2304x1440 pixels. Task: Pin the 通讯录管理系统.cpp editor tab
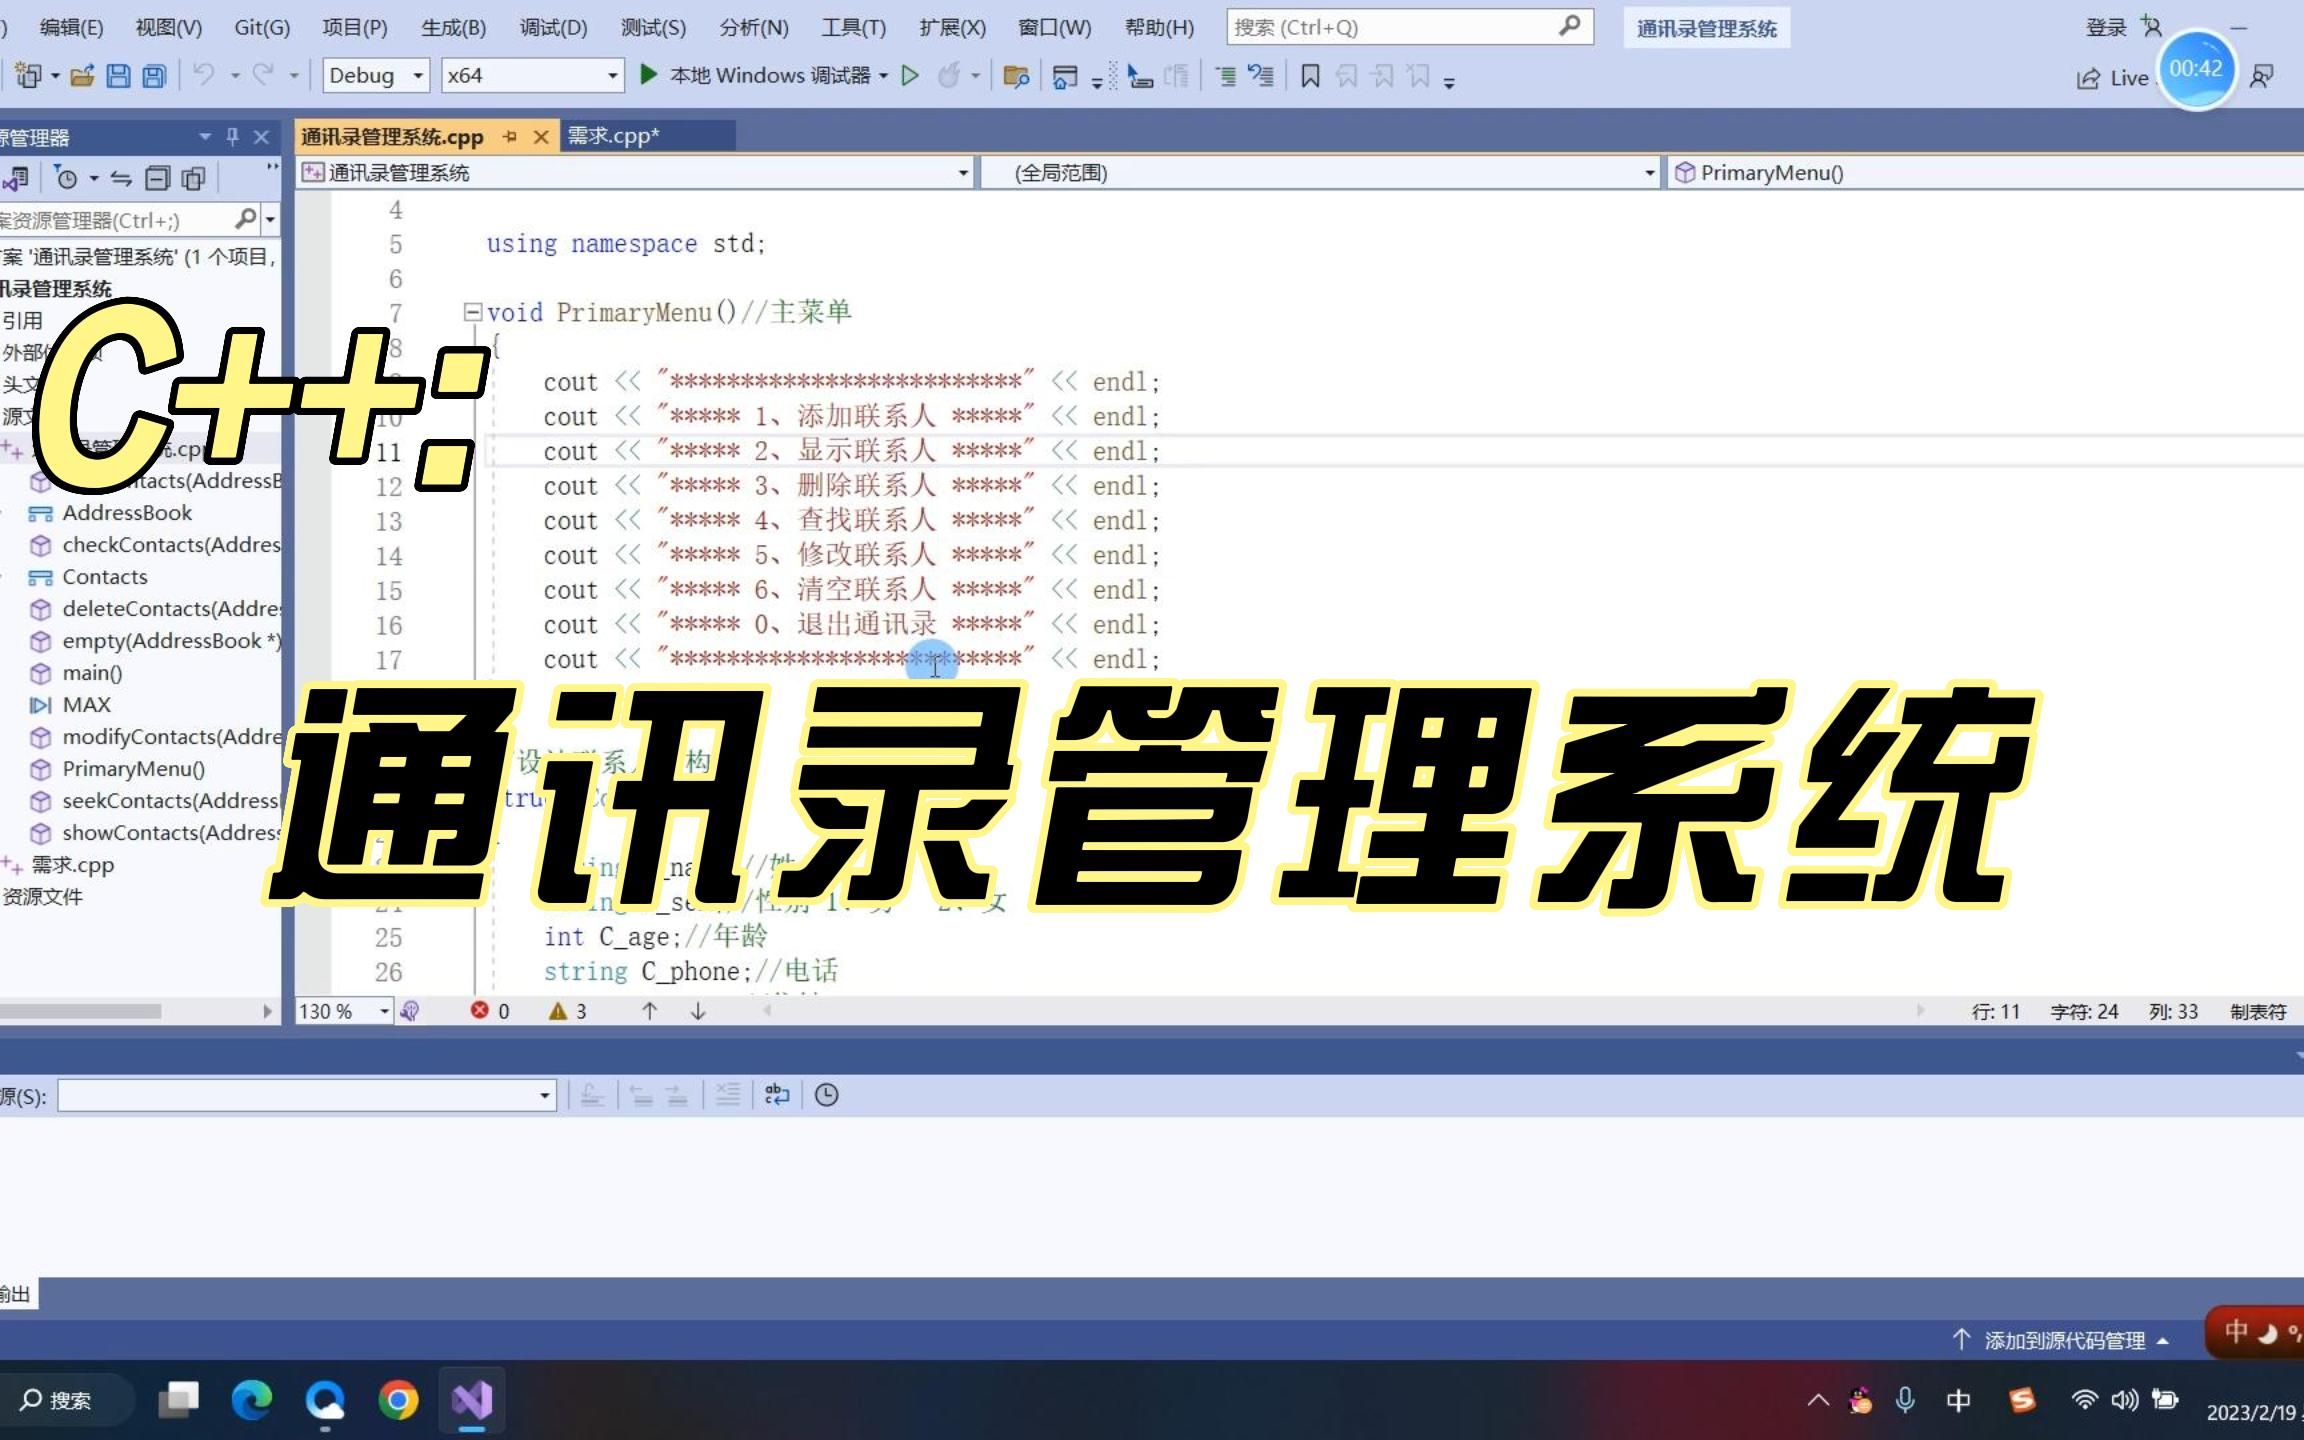pyautogui.click(x=512, y=136)
